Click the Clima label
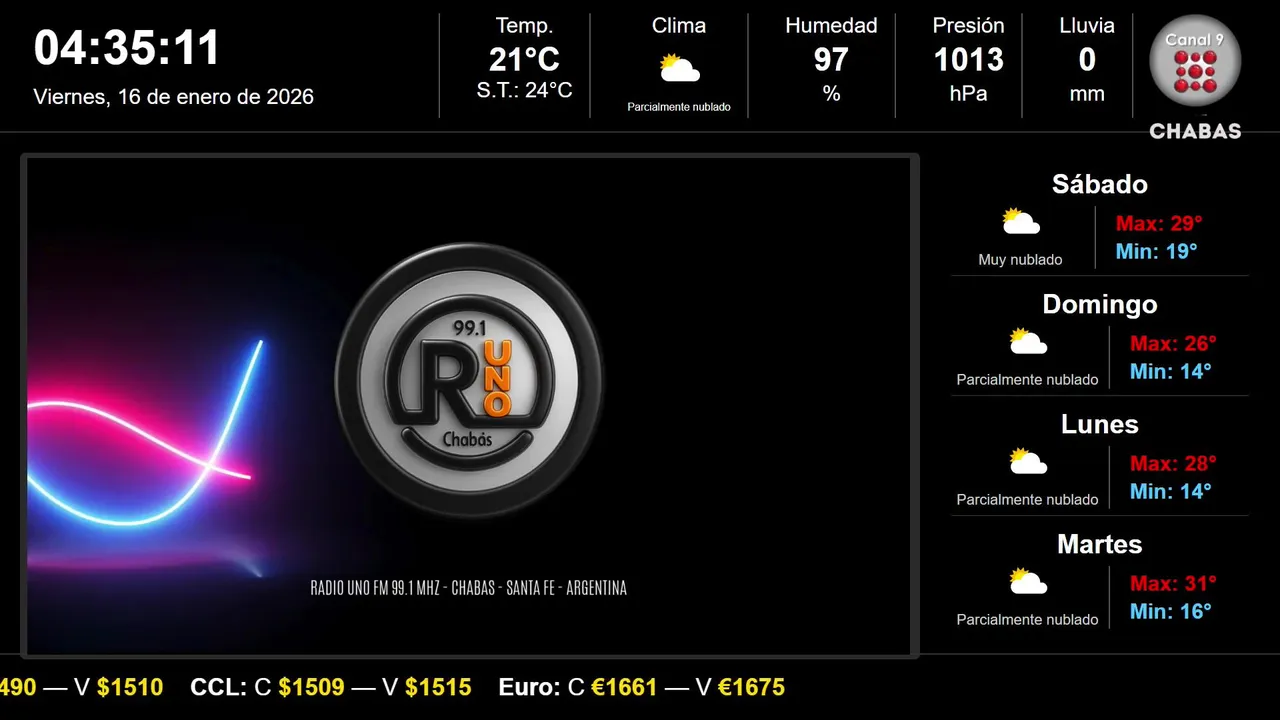The height and width of the screenshot is (720, 1280). 679,26
